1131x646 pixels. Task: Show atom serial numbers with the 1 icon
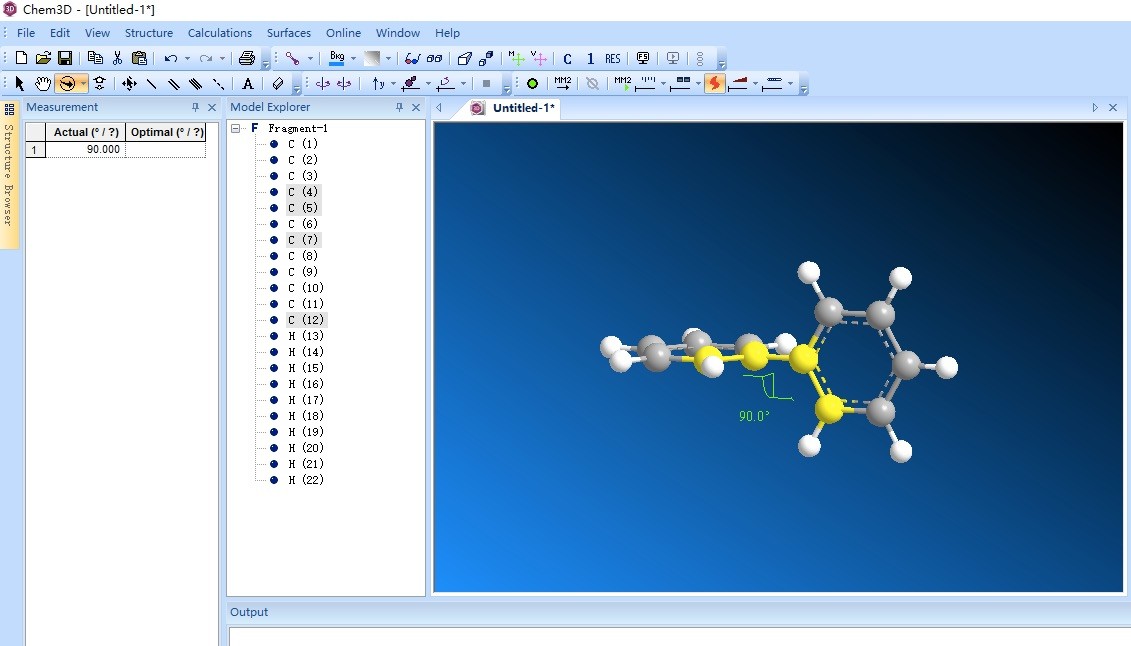[x=589, y=58]
